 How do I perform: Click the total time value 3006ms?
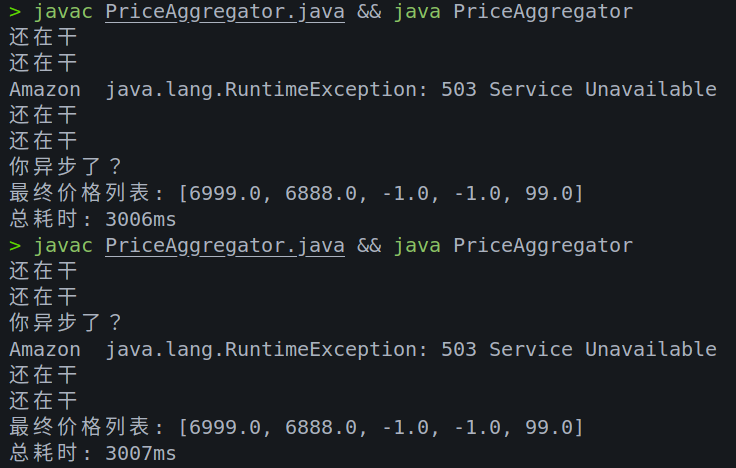pyautogui.click(x=141, y=220)
